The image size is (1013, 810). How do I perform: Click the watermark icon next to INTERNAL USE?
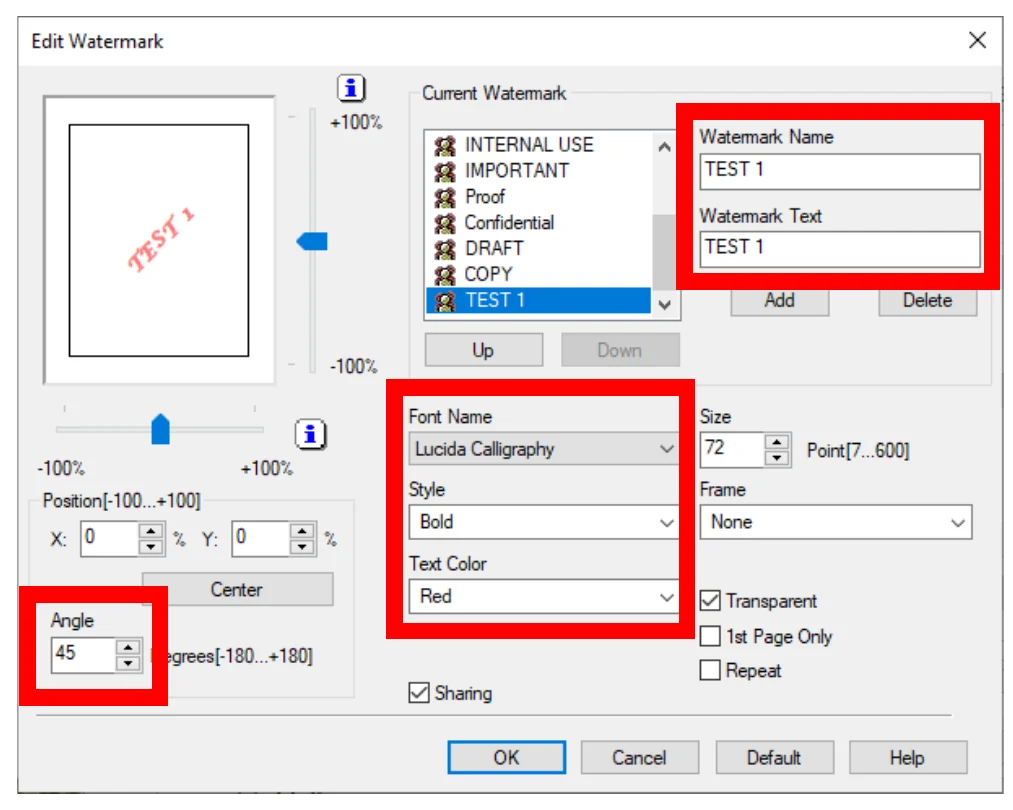coord(444,145)
